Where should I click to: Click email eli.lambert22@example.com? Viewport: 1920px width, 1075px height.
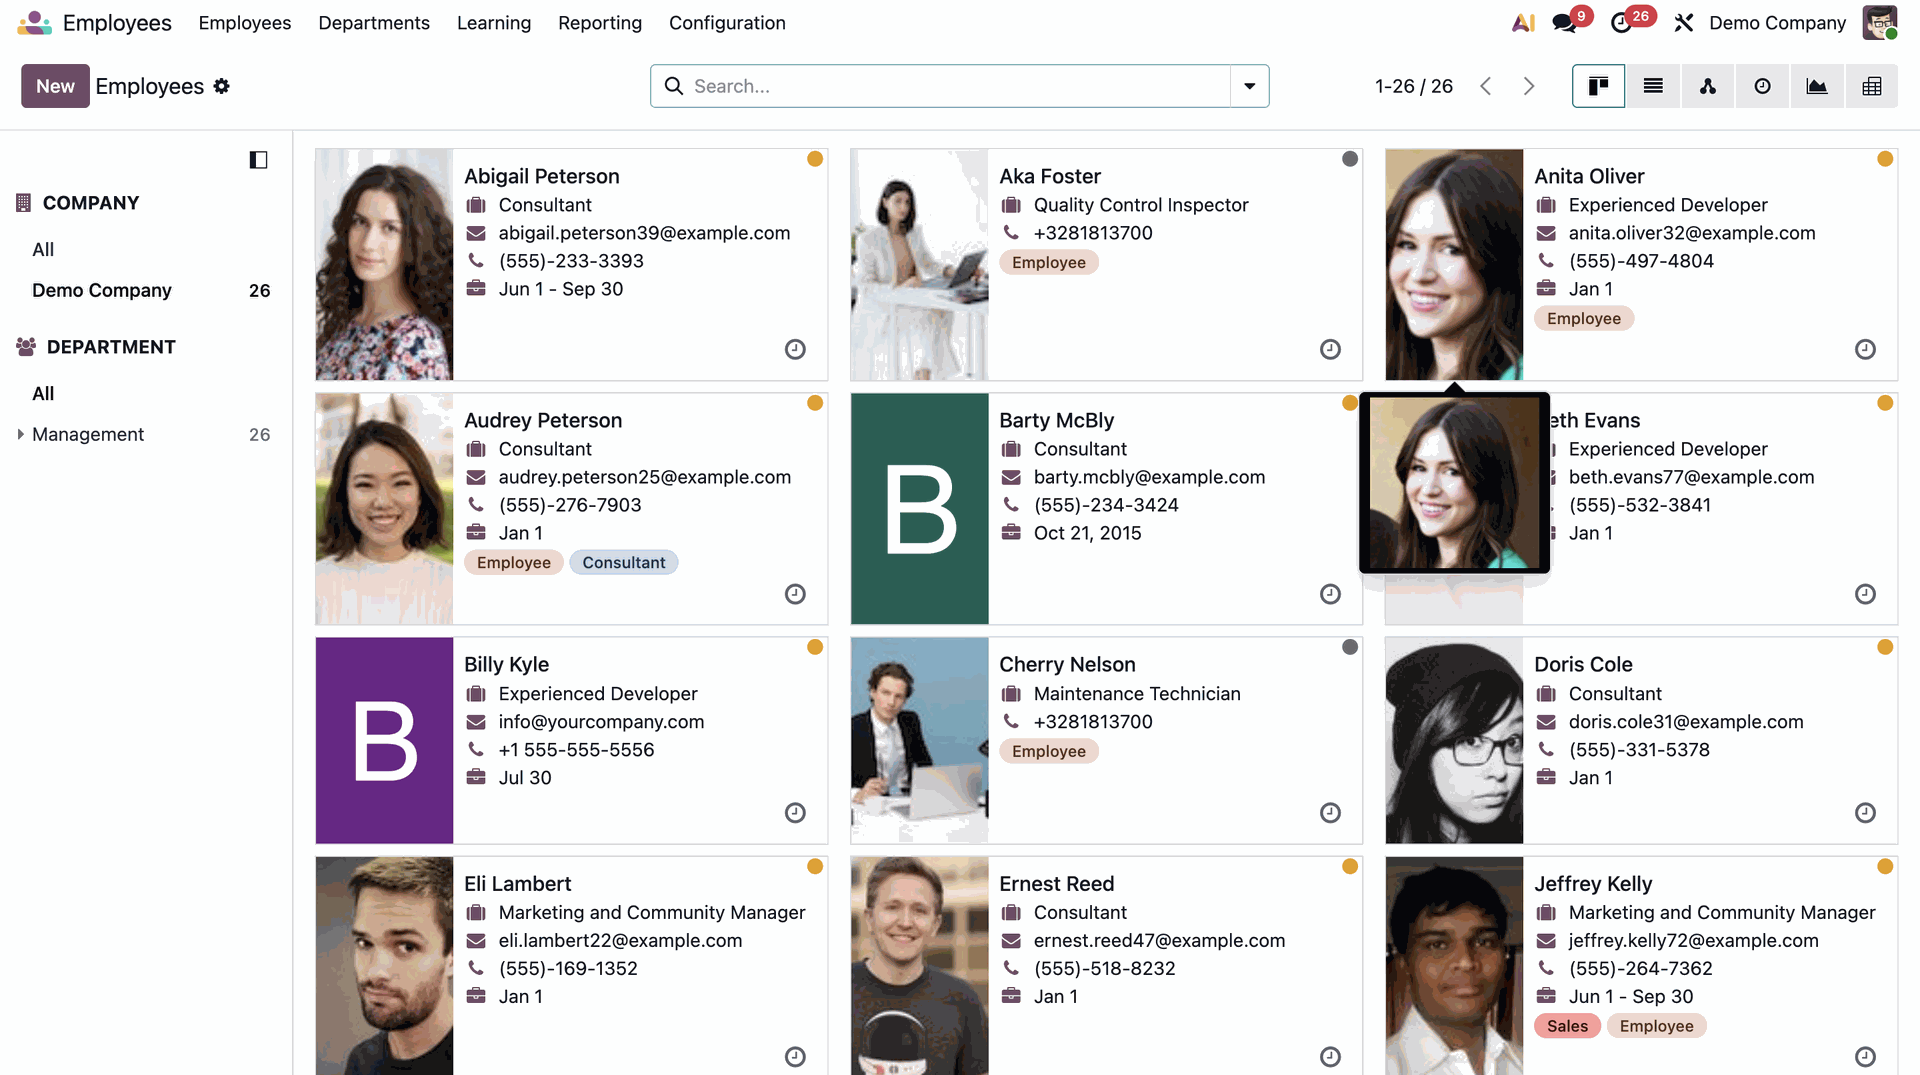620,940
